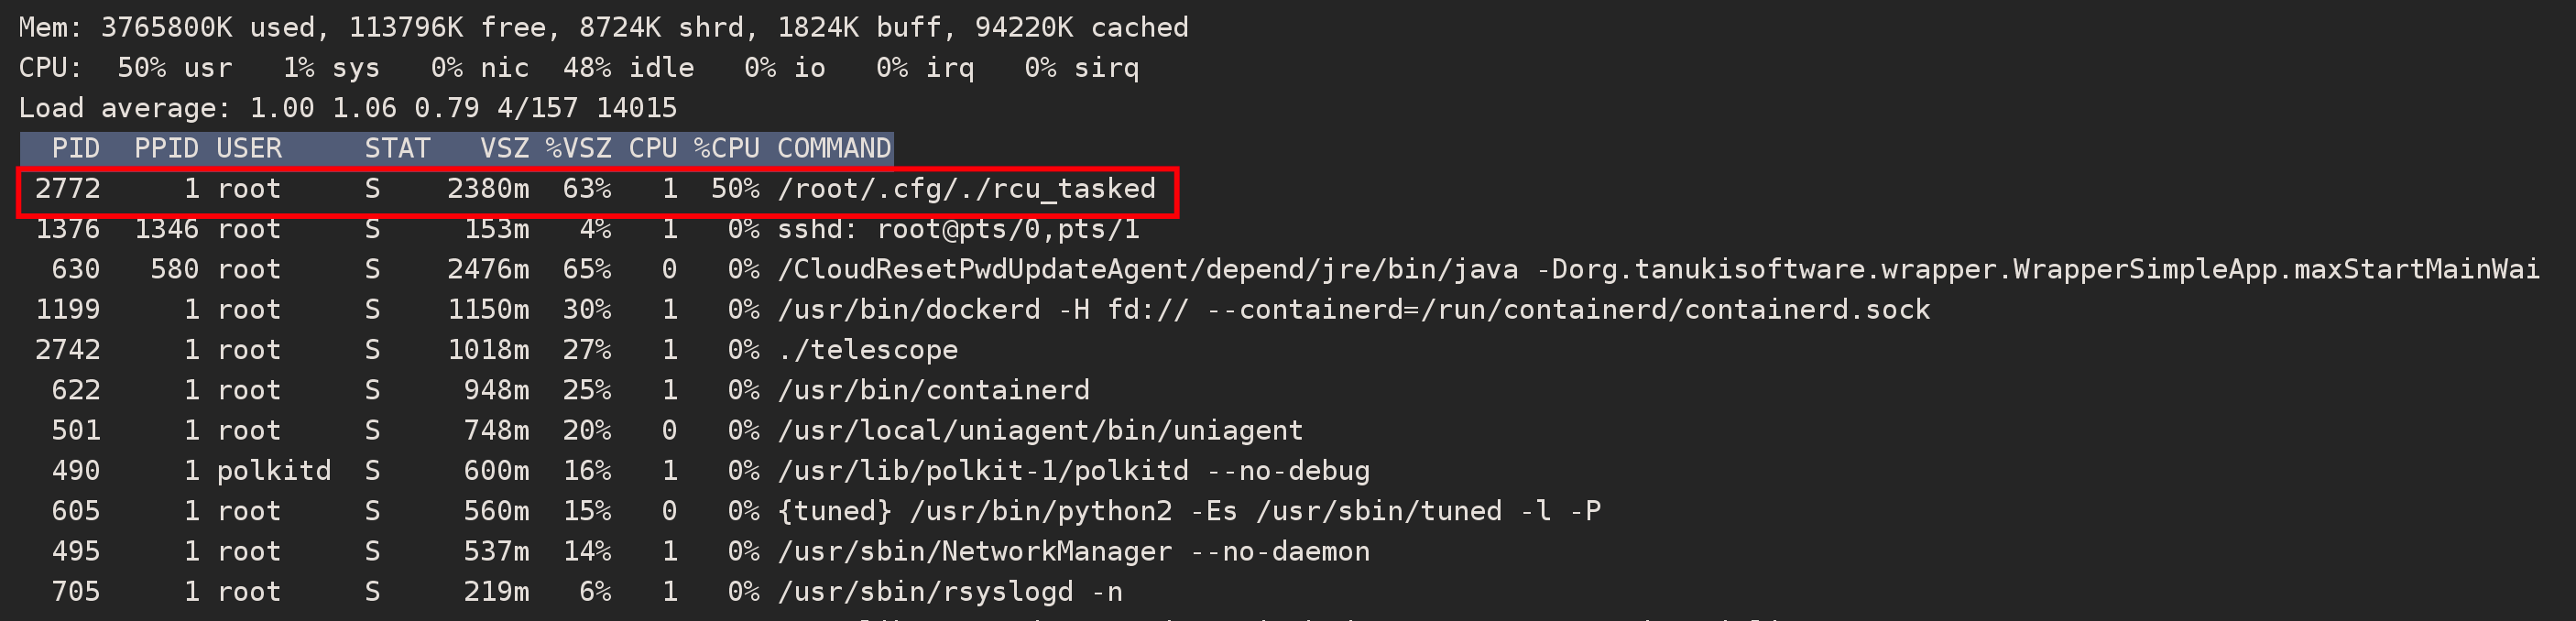Click the %VSZ column header
Screen dimensions: 2576x621
578,149
